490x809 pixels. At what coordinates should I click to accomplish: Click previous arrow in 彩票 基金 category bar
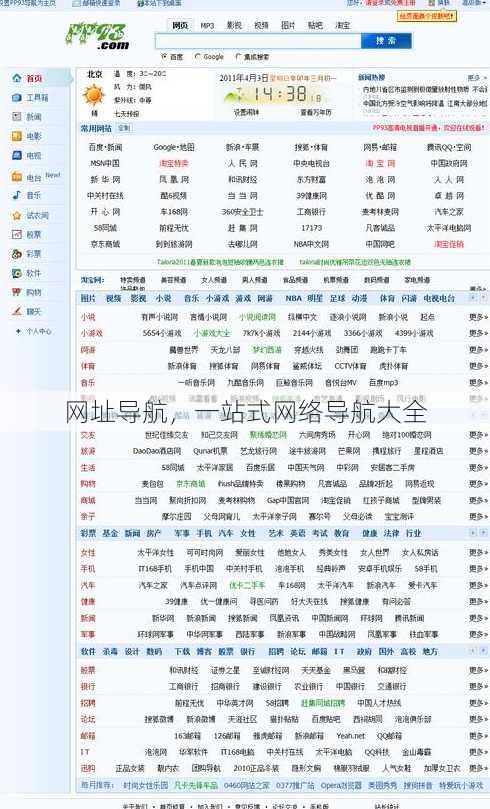click(x=472, y=533)
